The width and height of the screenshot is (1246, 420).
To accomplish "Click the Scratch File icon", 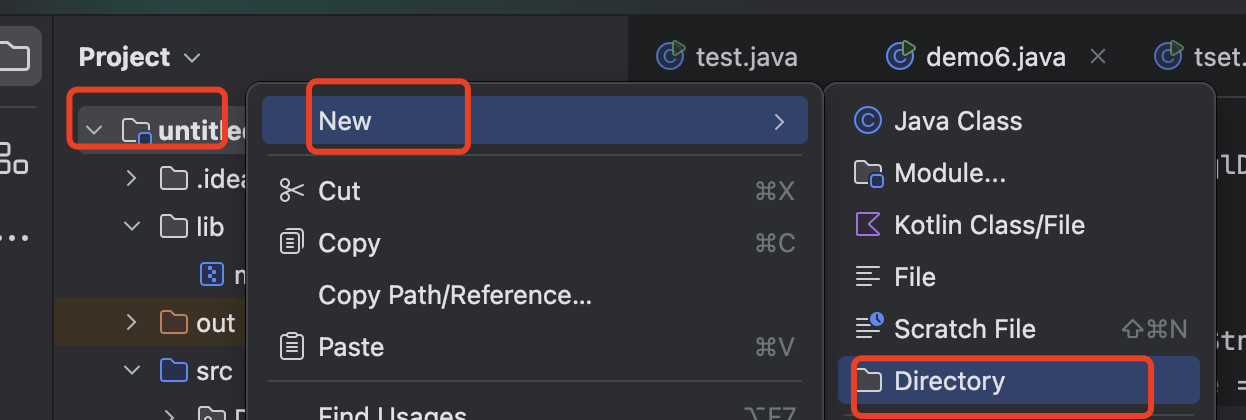I will [867, 327].
